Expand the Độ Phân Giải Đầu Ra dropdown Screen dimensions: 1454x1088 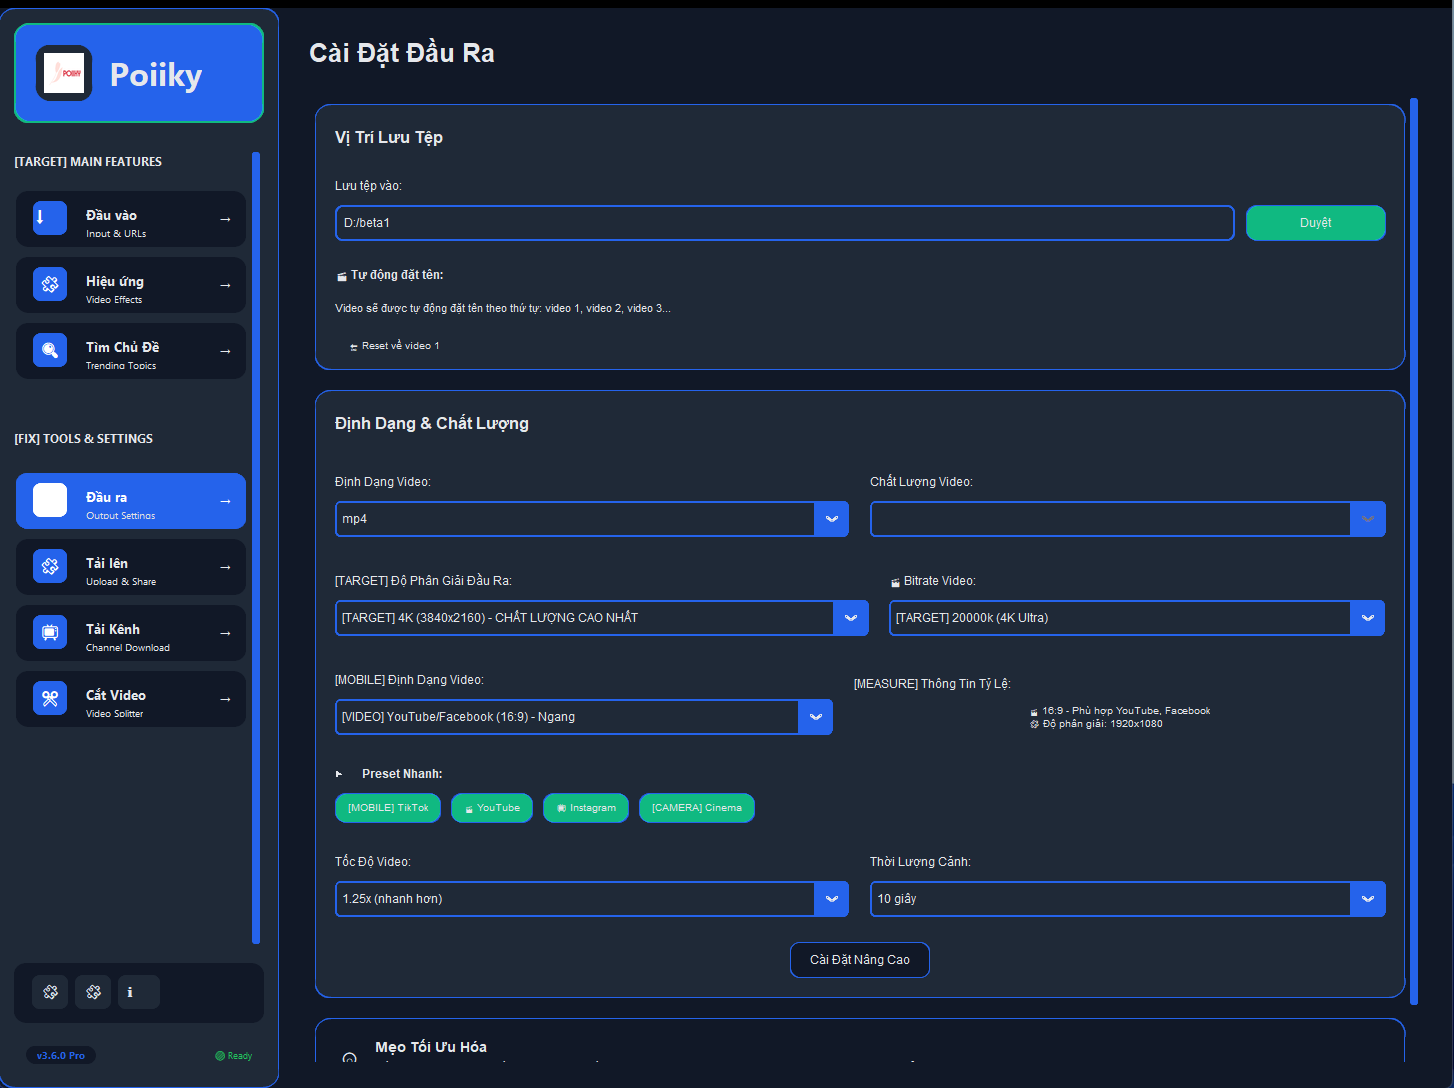(599, 618)
